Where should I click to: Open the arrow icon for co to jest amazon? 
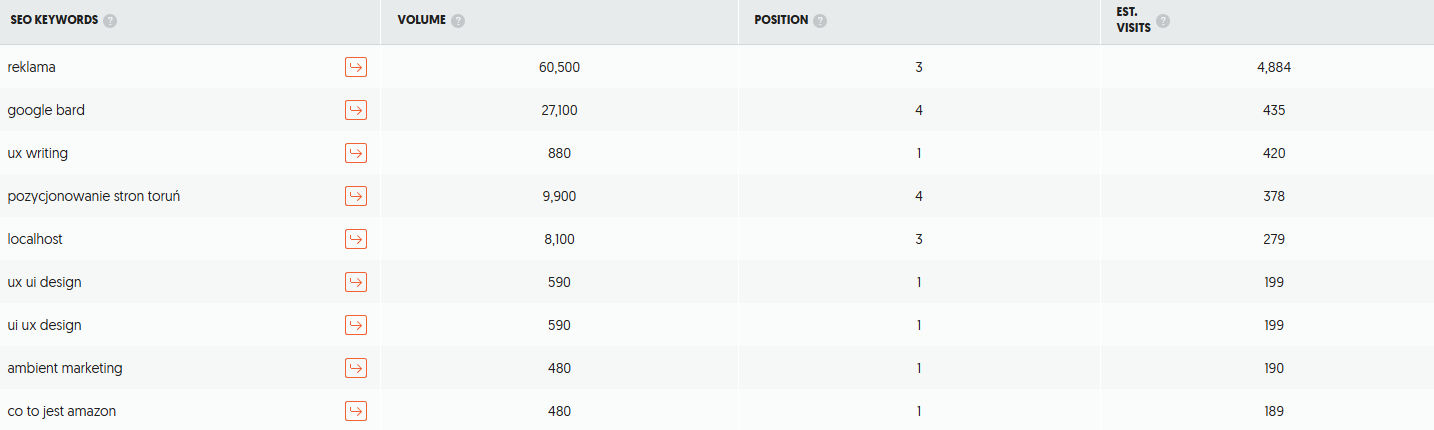[x=356, y=411]
